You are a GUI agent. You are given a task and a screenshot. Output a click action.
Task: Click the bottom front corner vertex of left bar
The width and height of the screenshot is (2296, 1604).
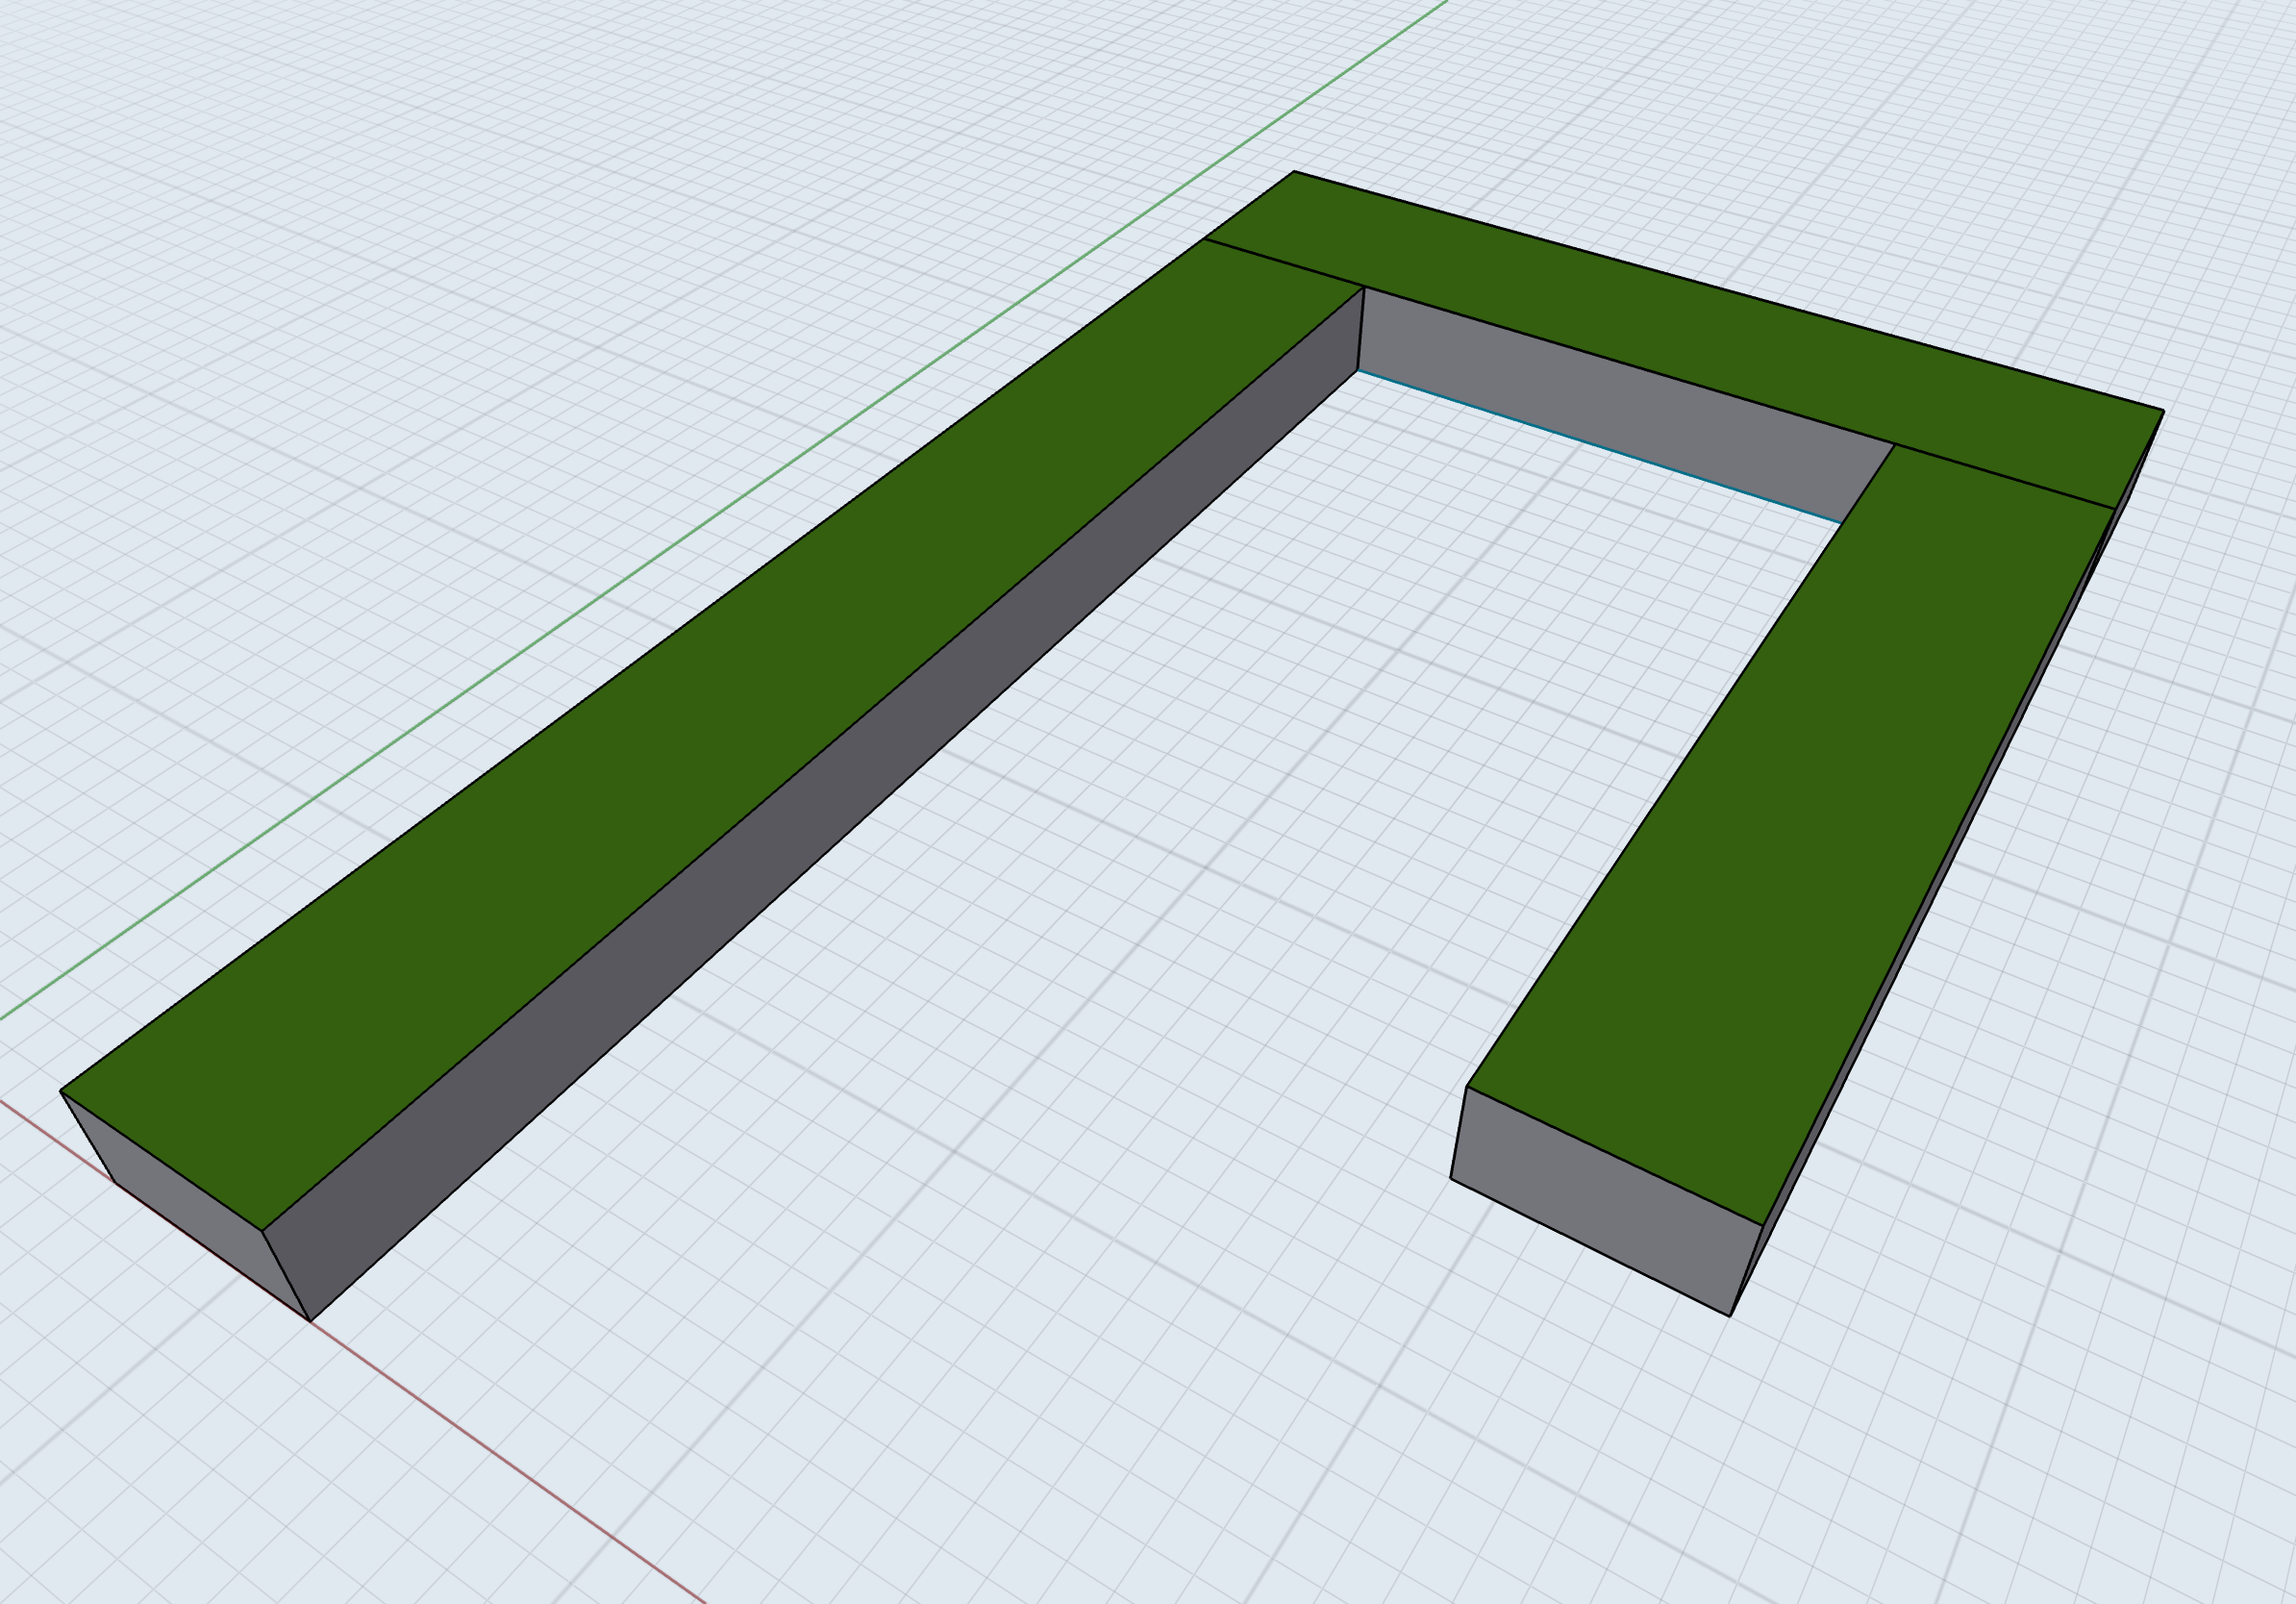pyautogui.click(x=311, y=1322)
